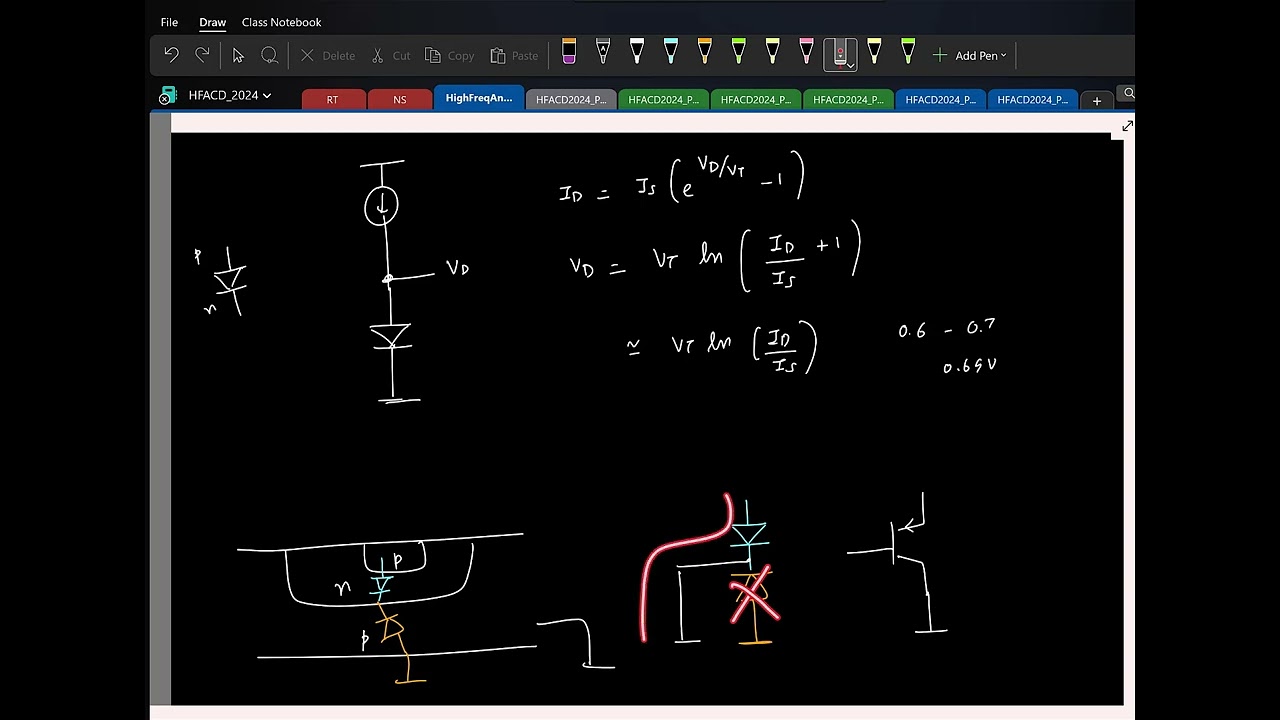This screenshot has height=720, width=1280.
Task: Pick the green pen beside the orange pen
Action: pyautogui.click(x=739, y=53)
